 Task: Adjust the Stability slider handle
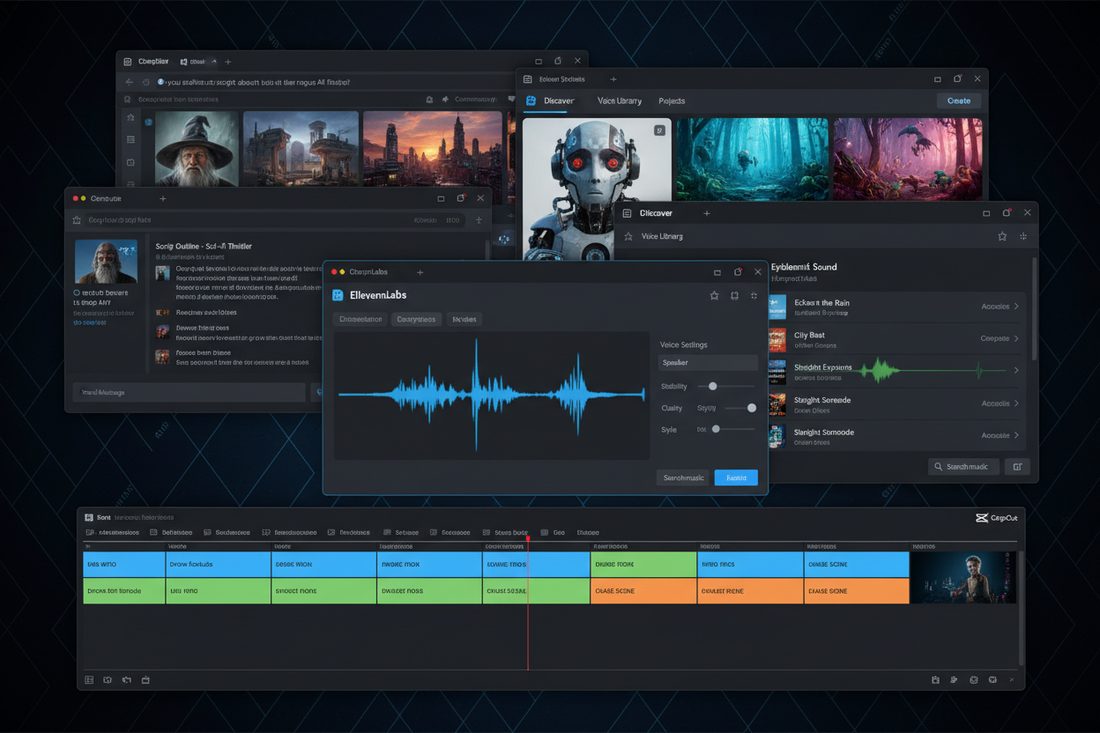(713, 386)
